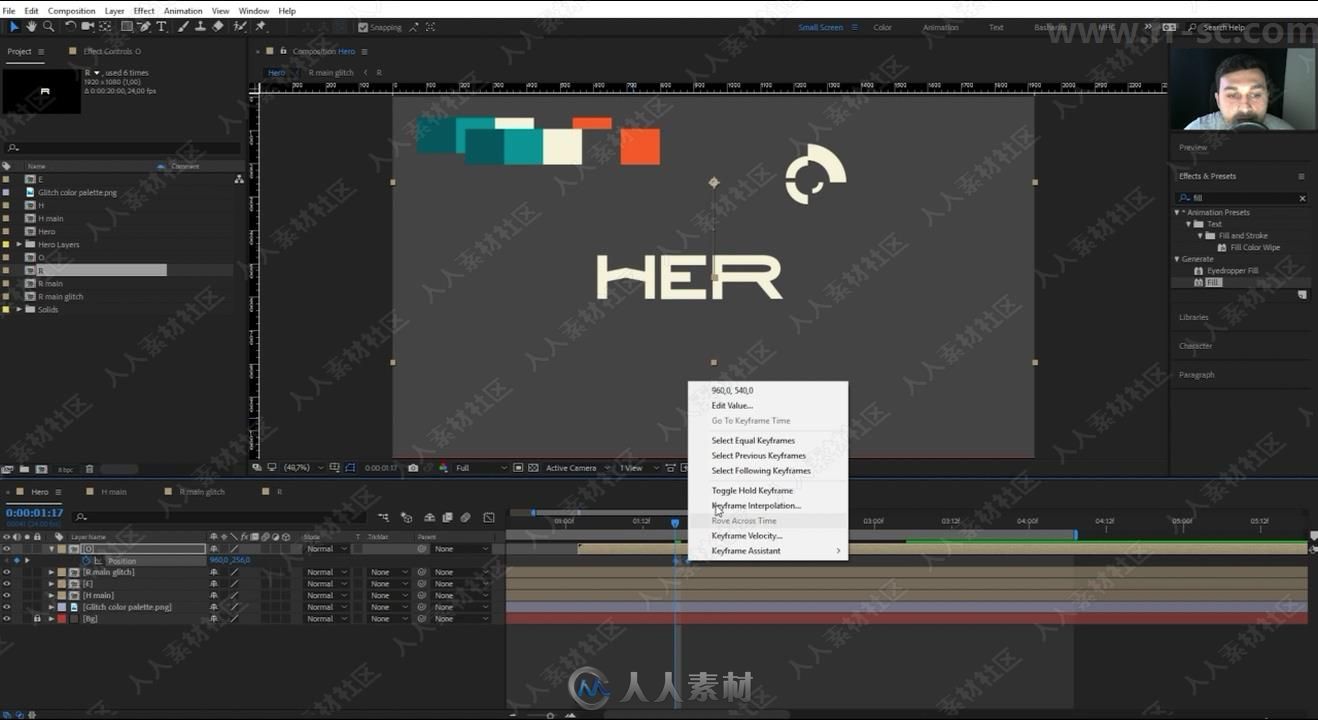Click the timeline layer search field
1318x720 pixels.
pyautogui.click(x=220, y=517)
